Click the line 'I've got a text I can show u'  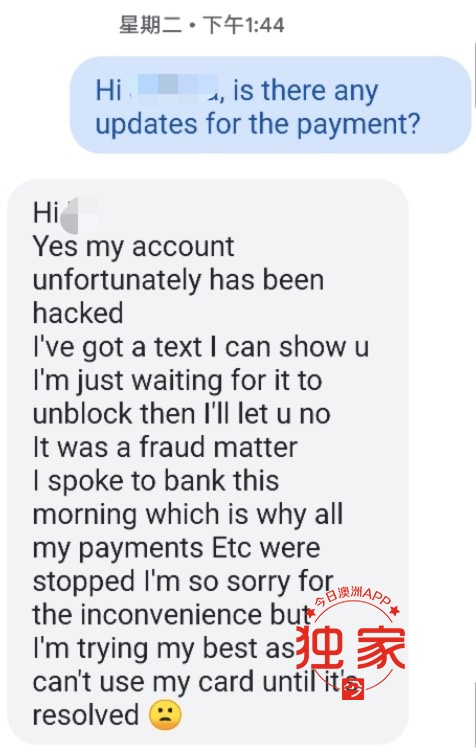(x=201, y=346)
